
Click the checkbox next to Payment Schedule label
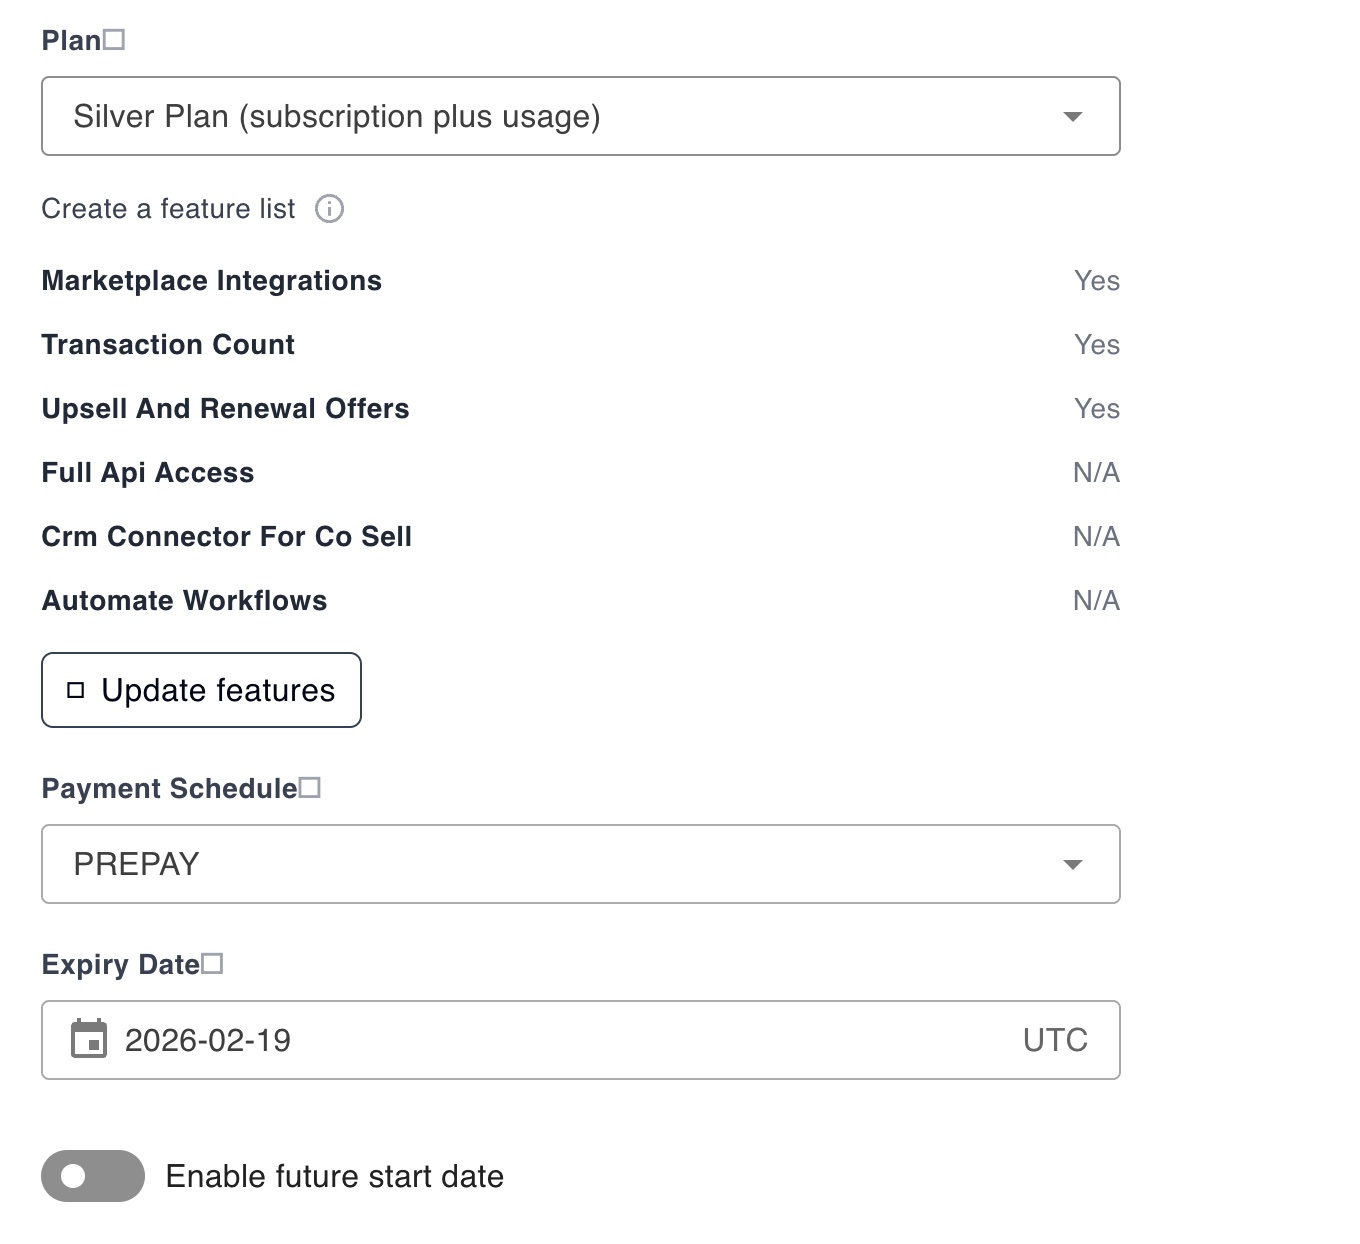pos(311,786)
